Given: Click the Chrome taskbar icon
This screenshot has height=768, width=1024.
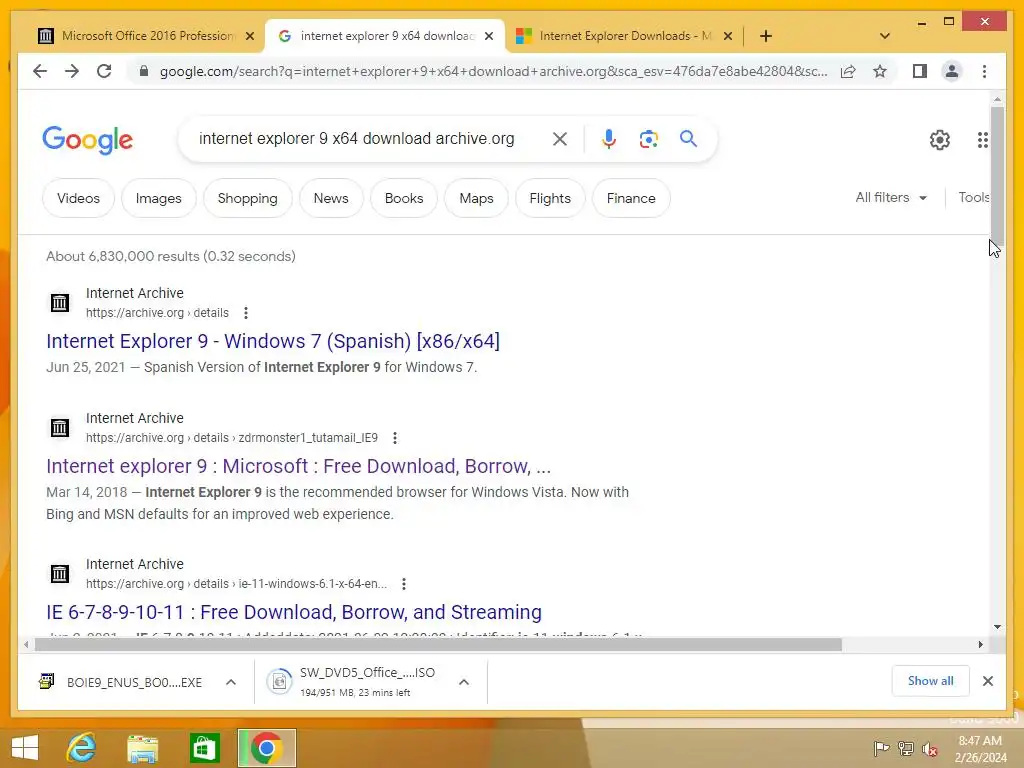Looking at the screenshot, I should (266, 748).
